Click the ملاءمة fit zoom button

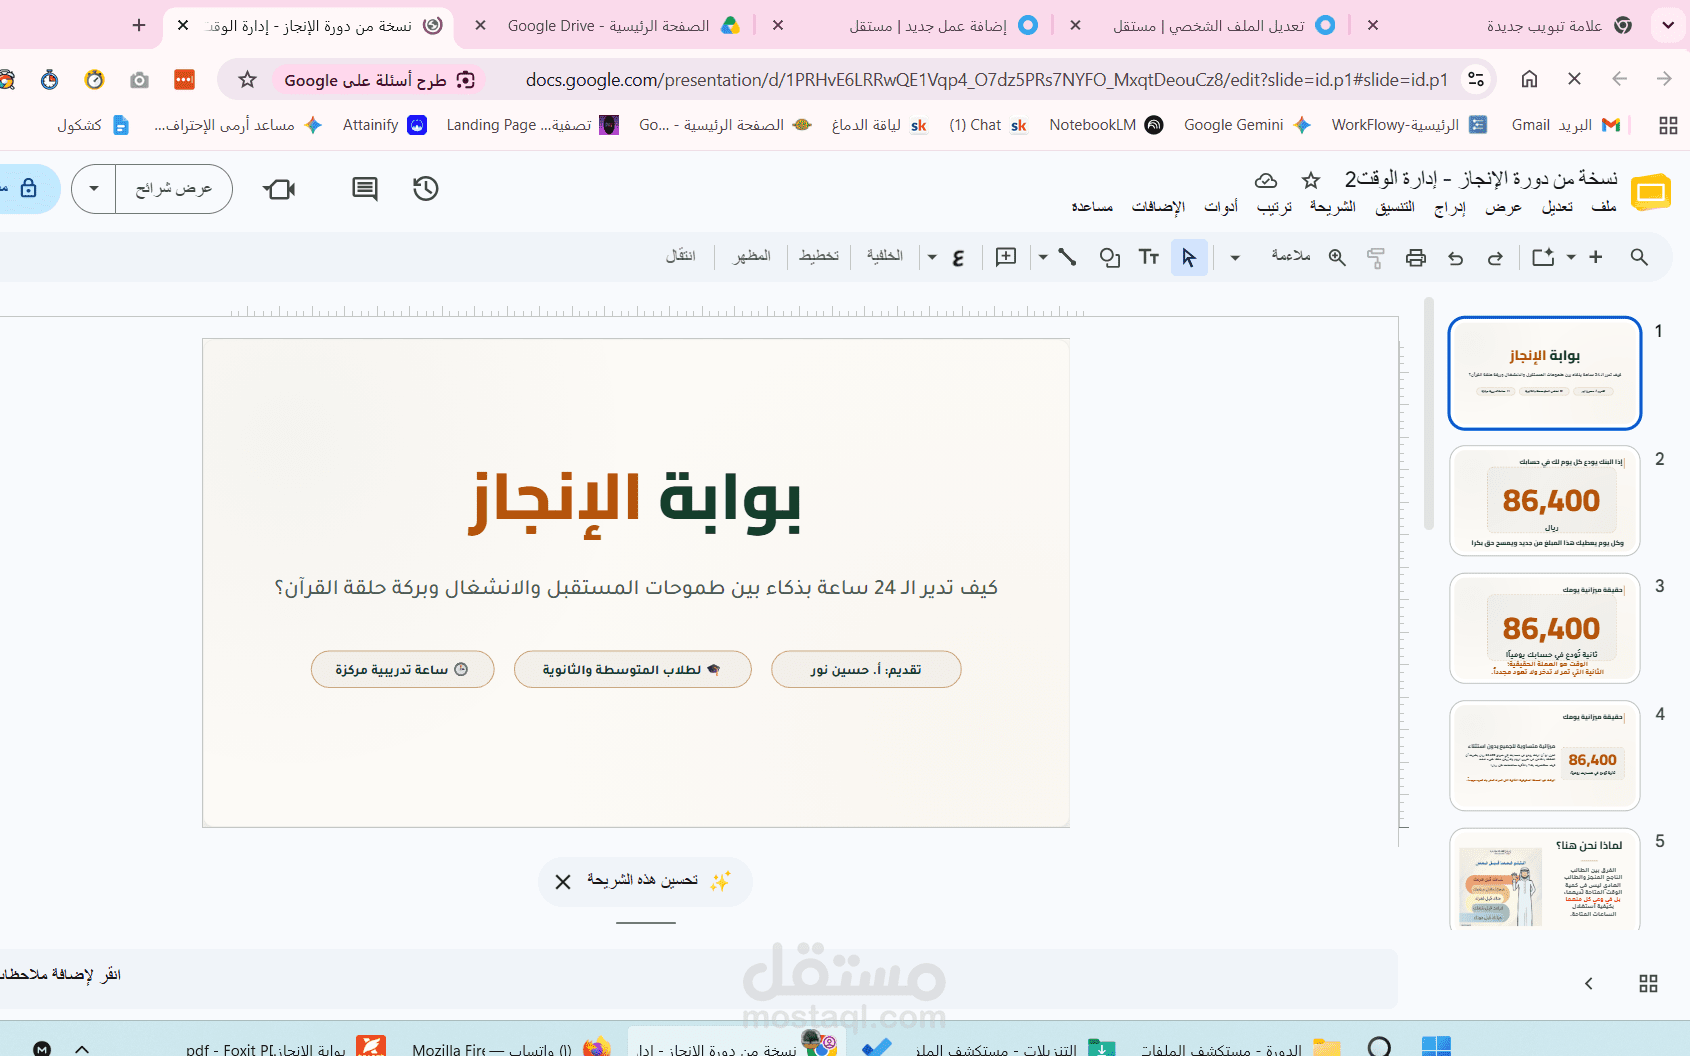click(x=1291, y=256)
